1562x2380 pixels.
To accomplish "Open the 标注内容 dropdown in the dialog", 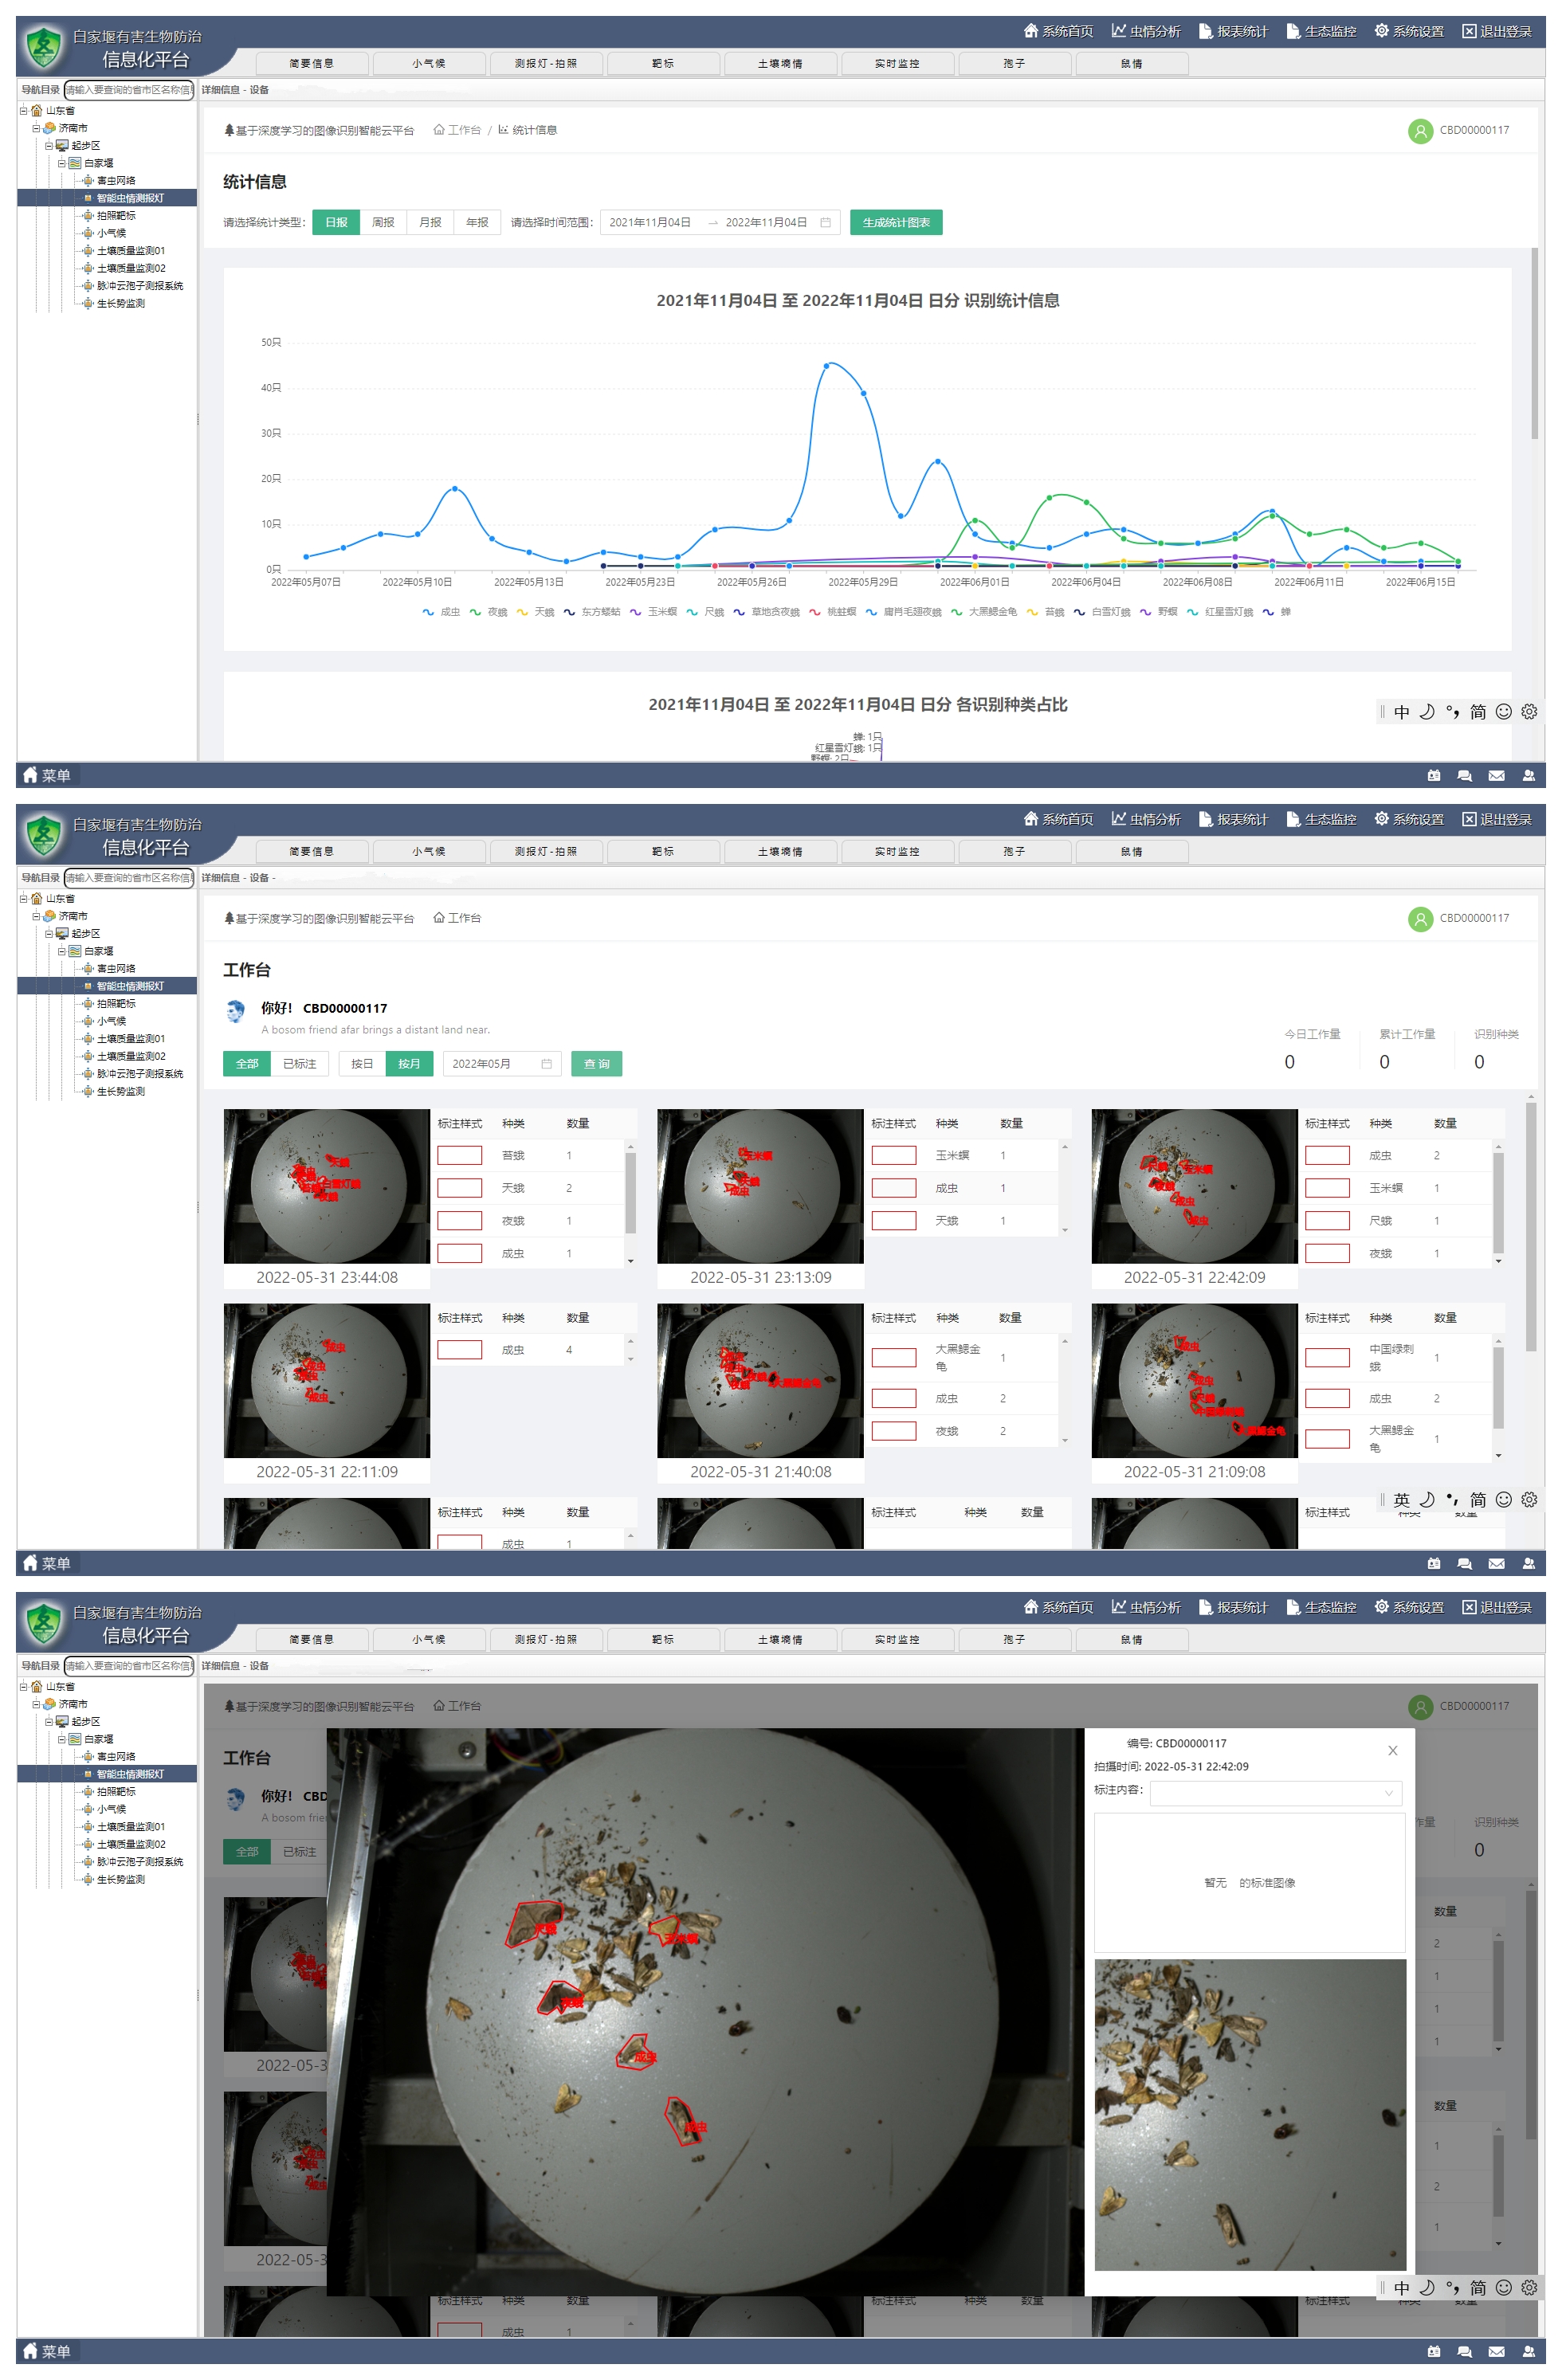I will [x=1275, y=1793].
